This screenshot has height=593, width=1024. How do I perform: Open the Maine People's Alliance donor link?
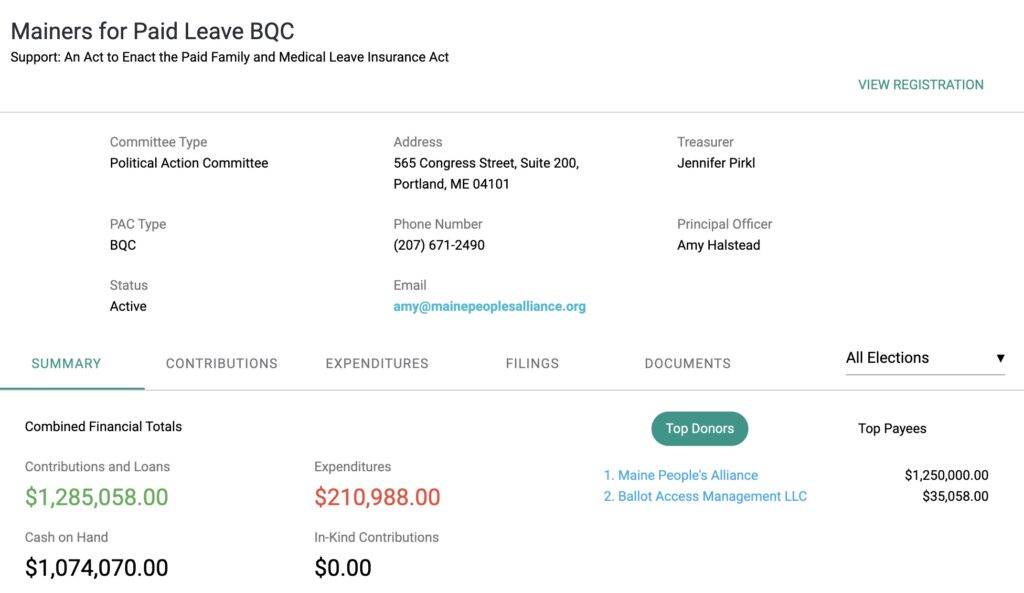coord(687,476)
